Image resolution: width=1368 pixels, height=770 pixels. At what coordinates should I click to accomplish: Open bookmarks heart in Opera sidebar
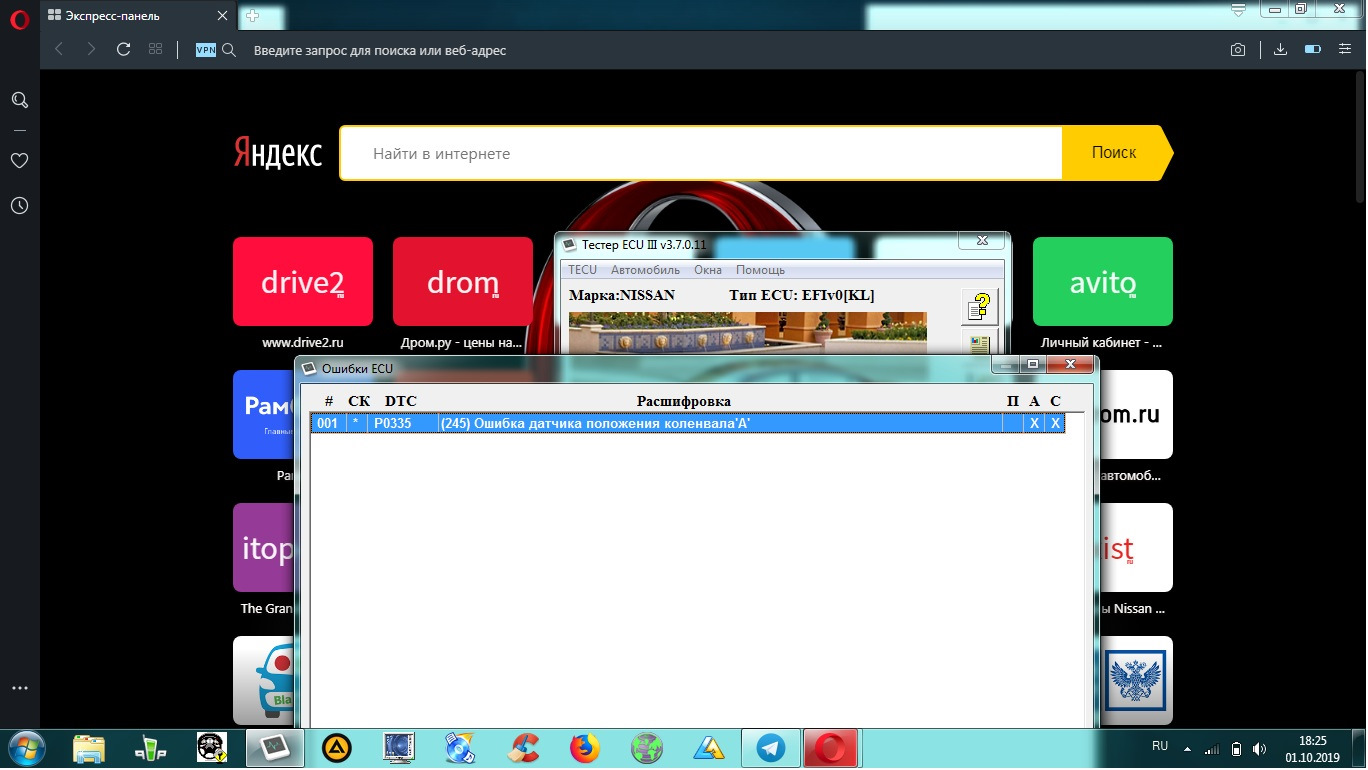[x=19, y=160]
